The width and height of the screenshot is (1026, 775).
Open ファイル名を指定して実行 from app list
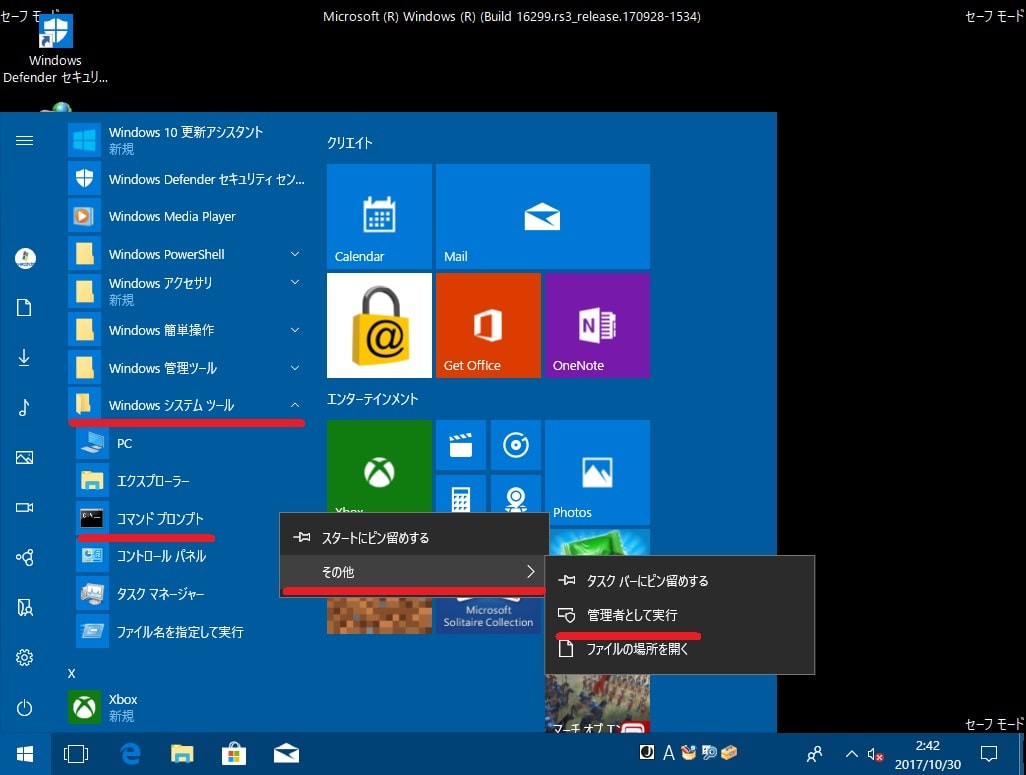(190, 632)
